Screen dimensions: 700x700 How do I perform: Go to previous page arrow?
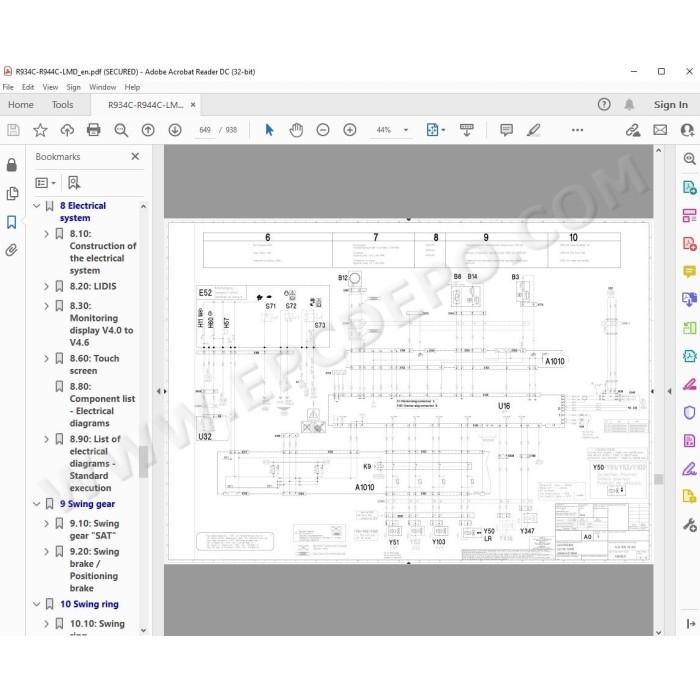point(148,130)
